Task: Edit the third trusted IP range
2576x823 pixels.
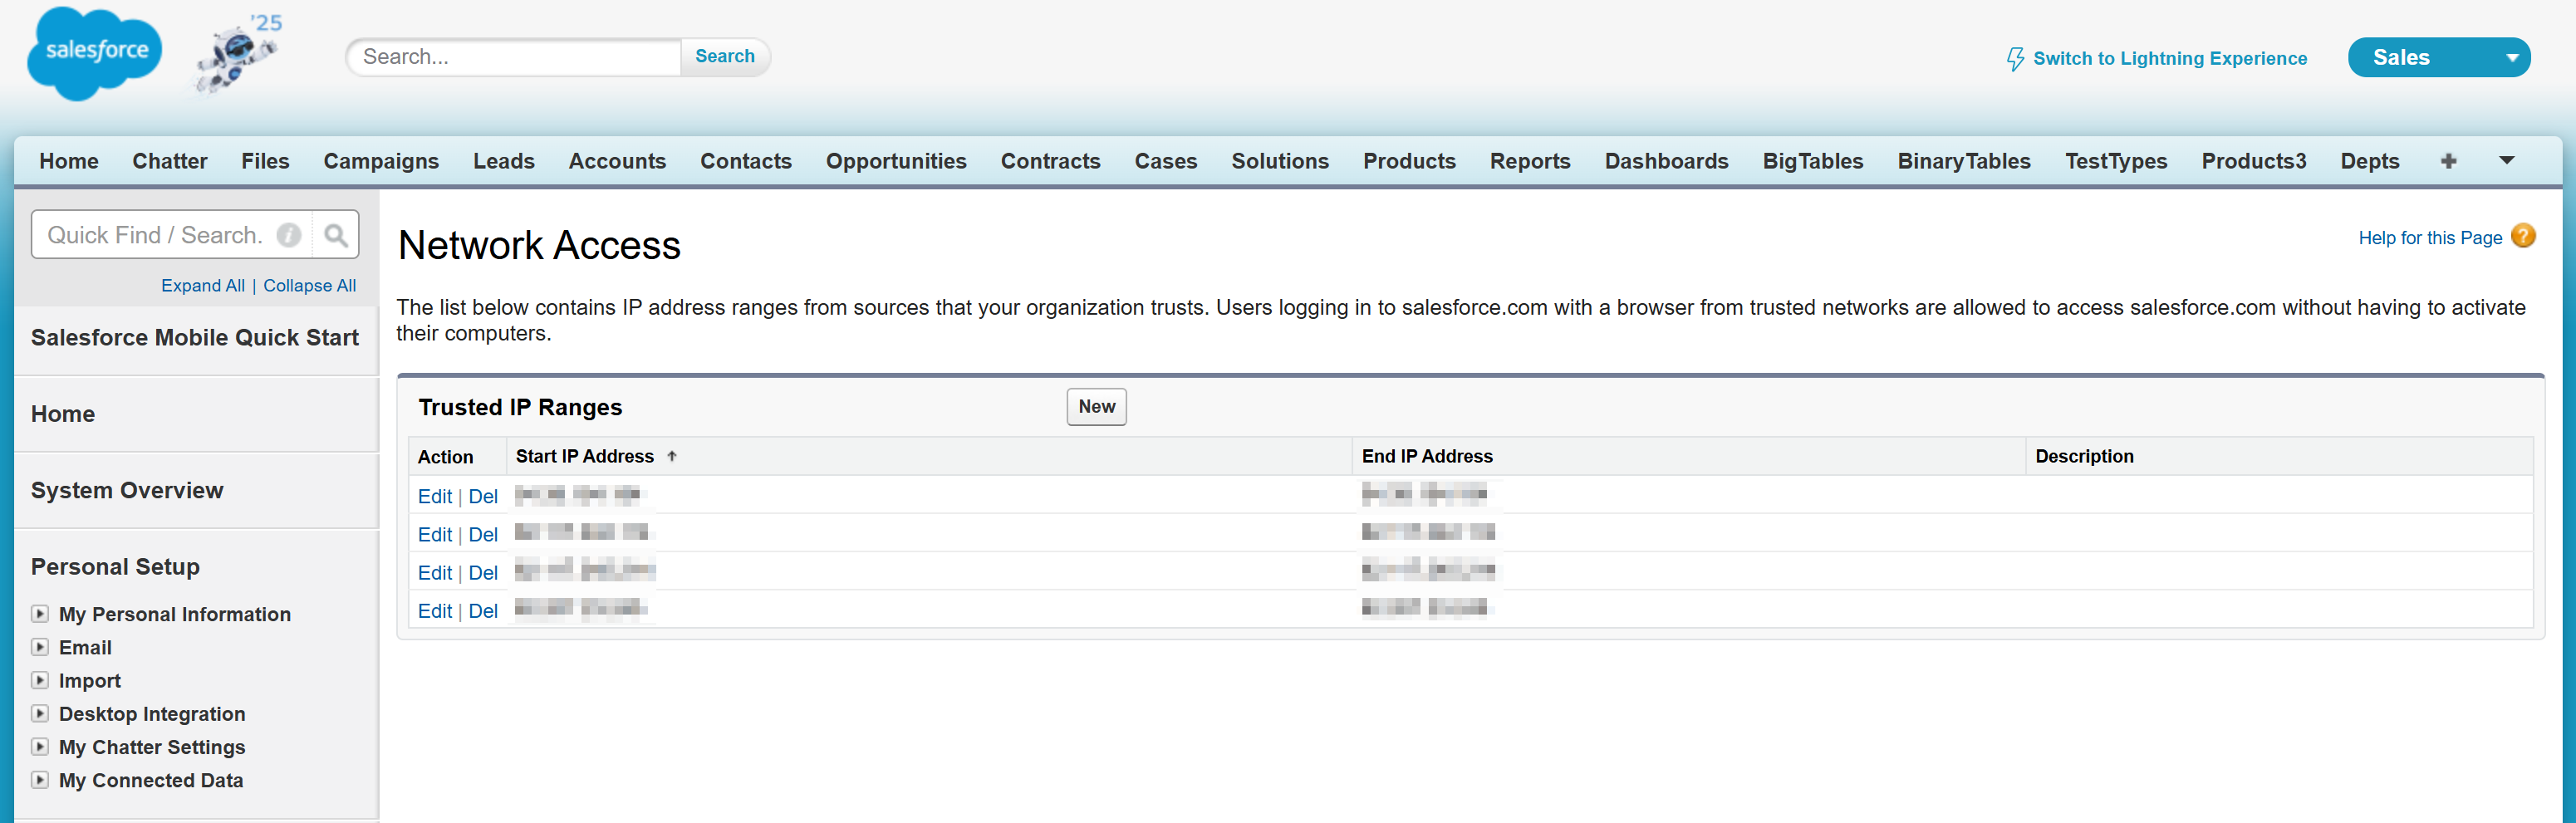Action: click(435, 572)
